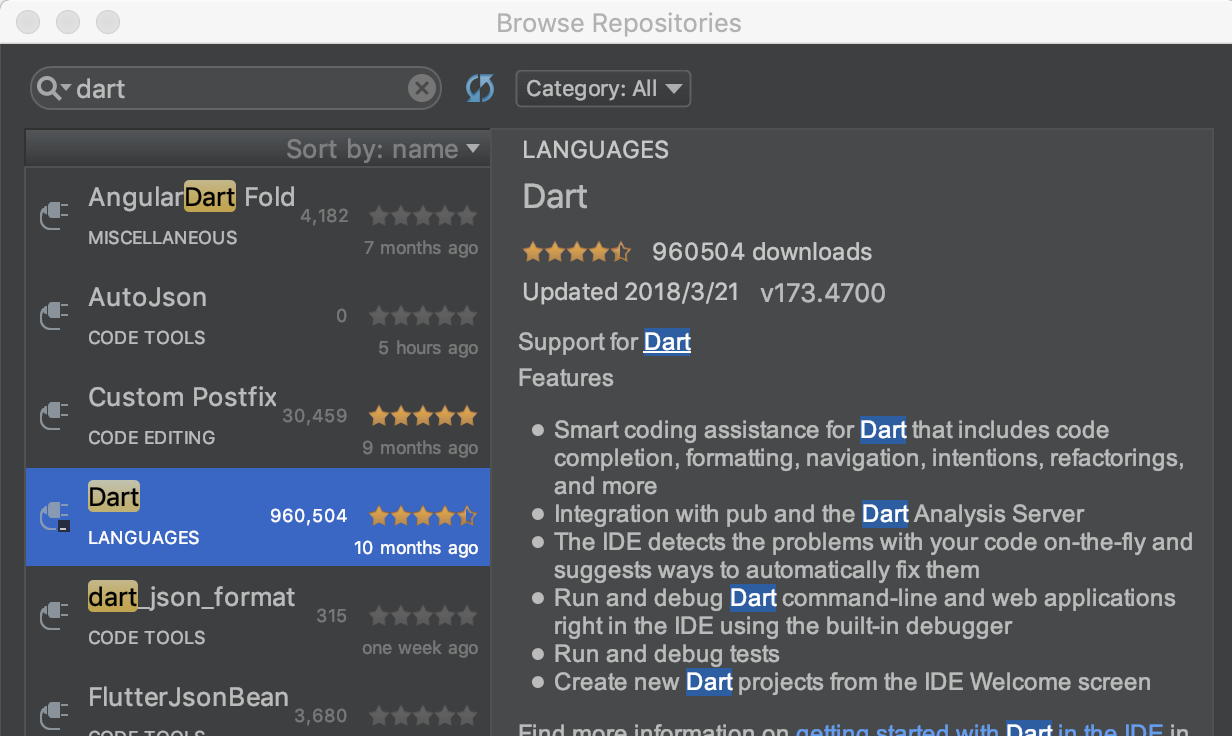The width and height of the screenshot is (1232, 736).
Task: Click the Run and debug tests bullet
Action: (667, 654)
